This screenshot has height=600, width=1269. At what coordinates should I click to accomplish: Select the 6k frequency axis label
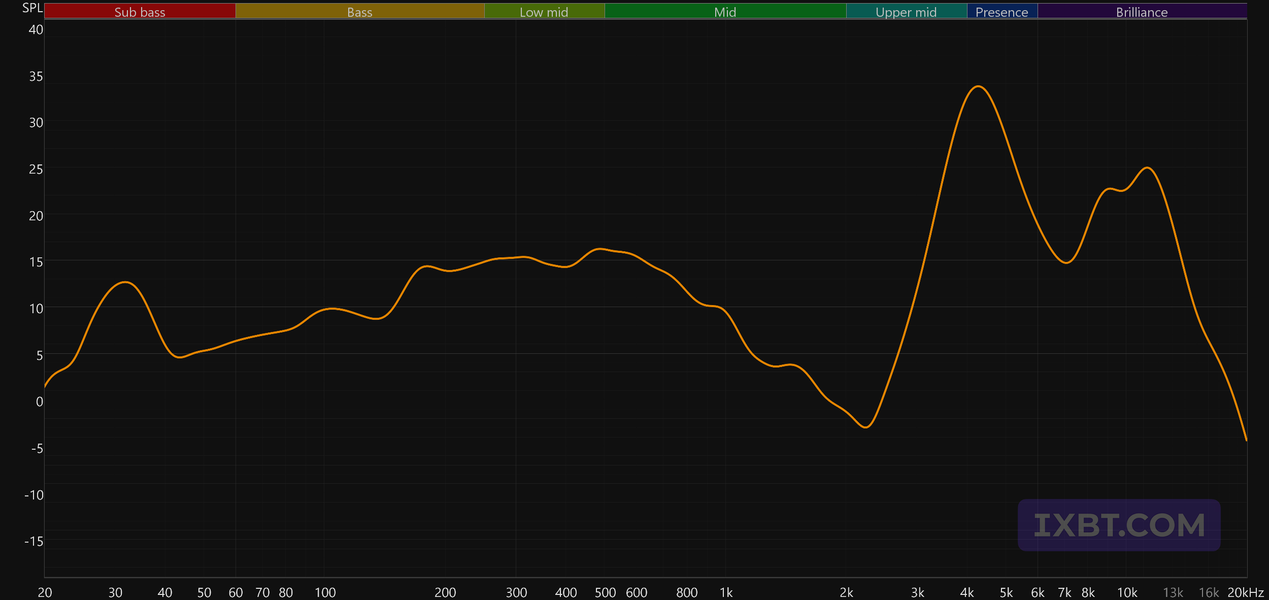point(1038,592)
